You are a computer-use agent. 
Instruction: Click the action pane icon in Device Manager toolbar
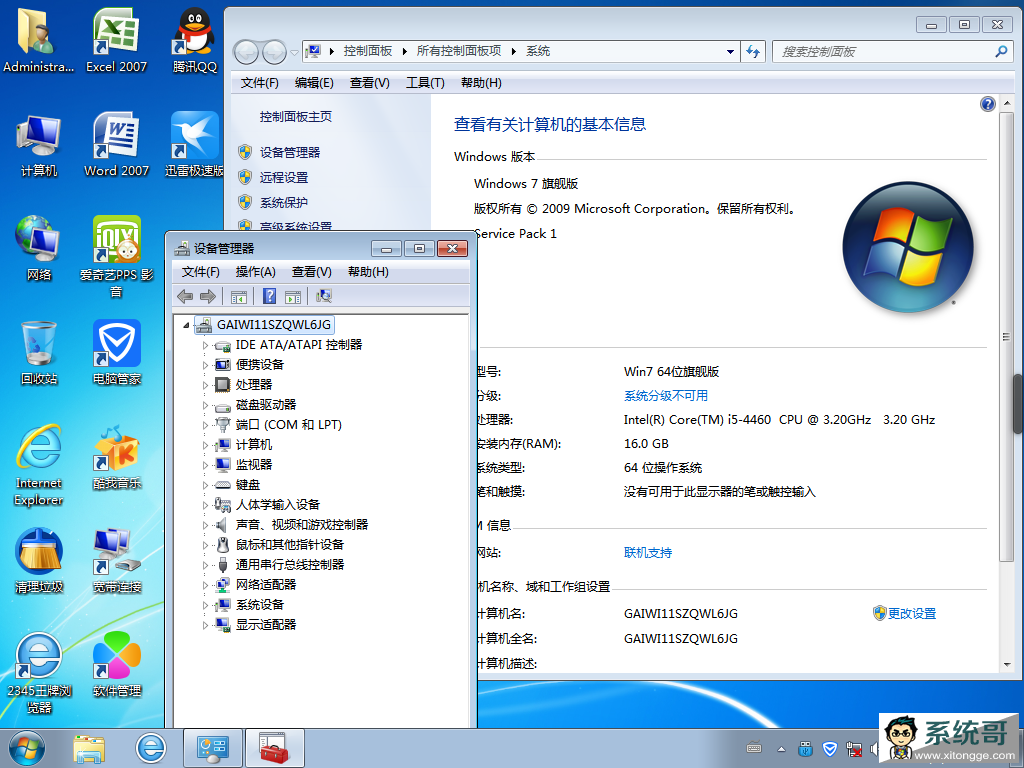coord(293,296)
